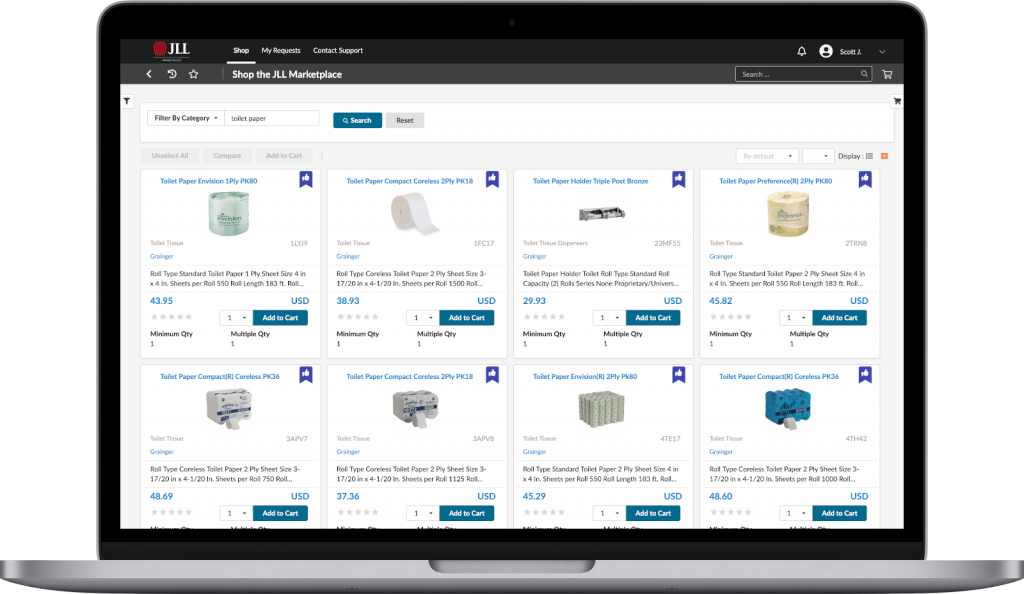This screenshot has height=594, width=1024.
Task: Click the 'toilet paper' keyword field
Action: click(271, 118)
